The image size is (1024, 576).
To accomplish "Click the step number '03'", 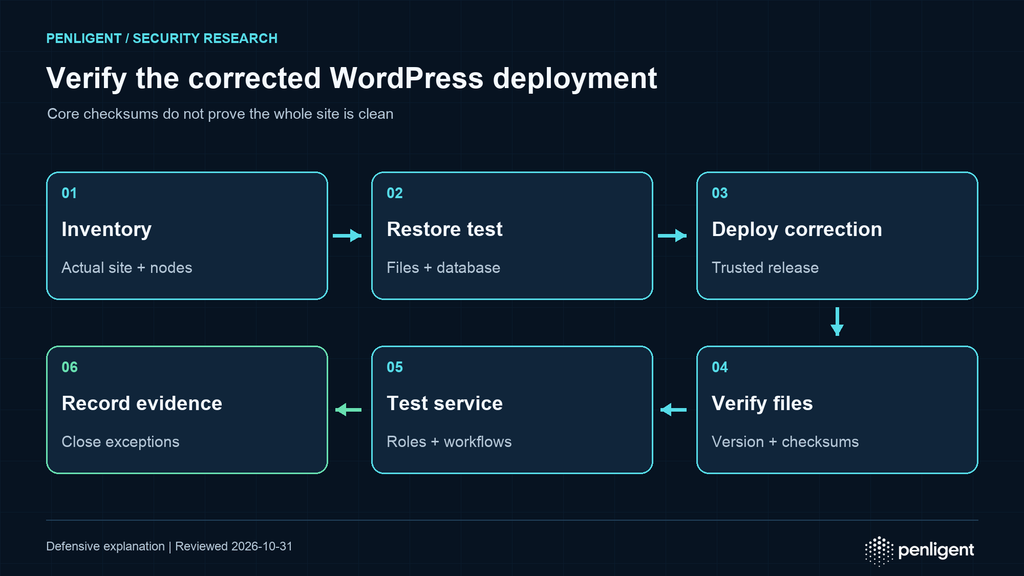I will [720, 193].
